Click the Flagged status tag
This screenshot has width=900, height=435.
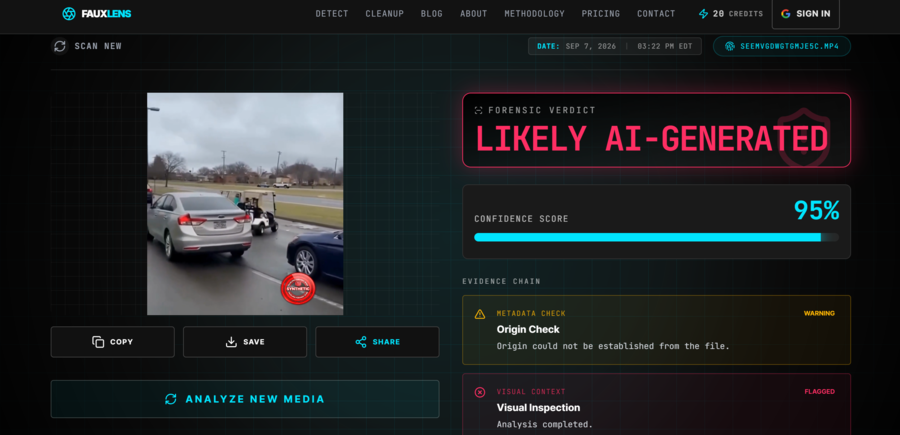tap(819, 391)
